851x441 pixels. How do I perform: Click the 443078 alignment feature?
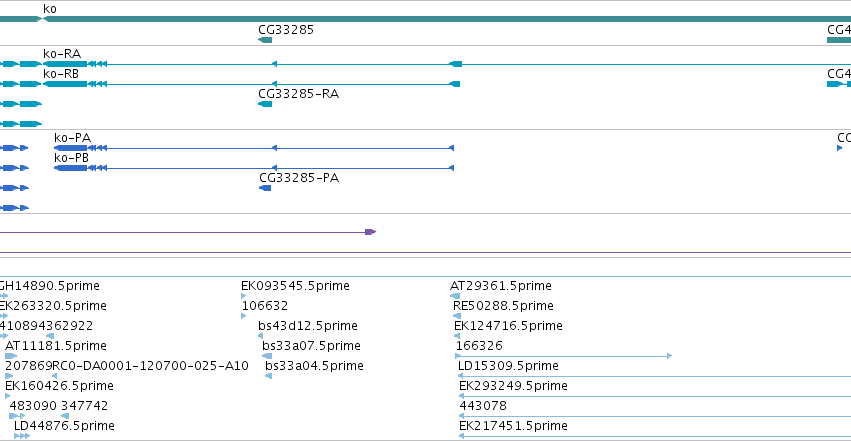655,416
